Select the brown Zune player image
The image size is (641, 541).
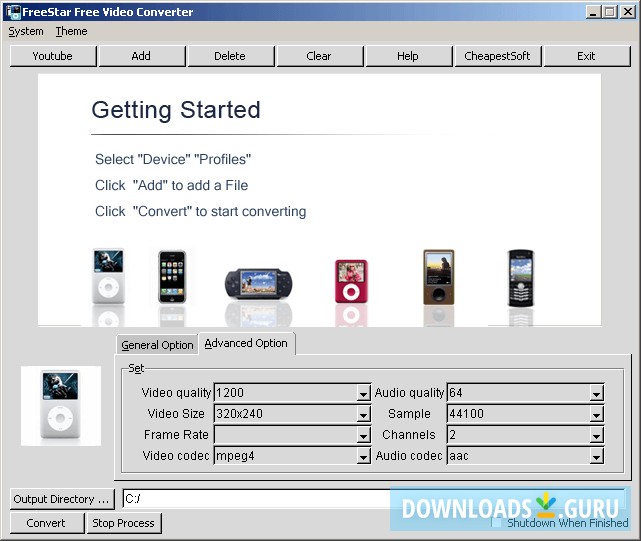click(439, 277)
